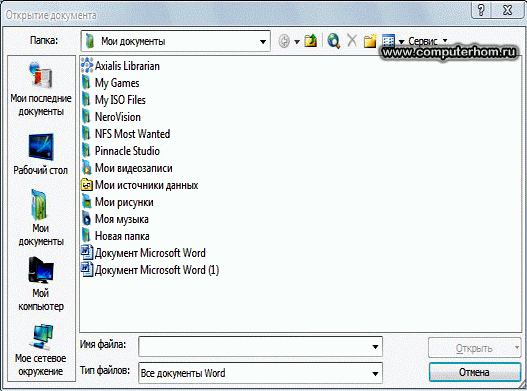Select the Новая папка folder icon
Viewport: 527px width, 391px height.
point(86,236)
